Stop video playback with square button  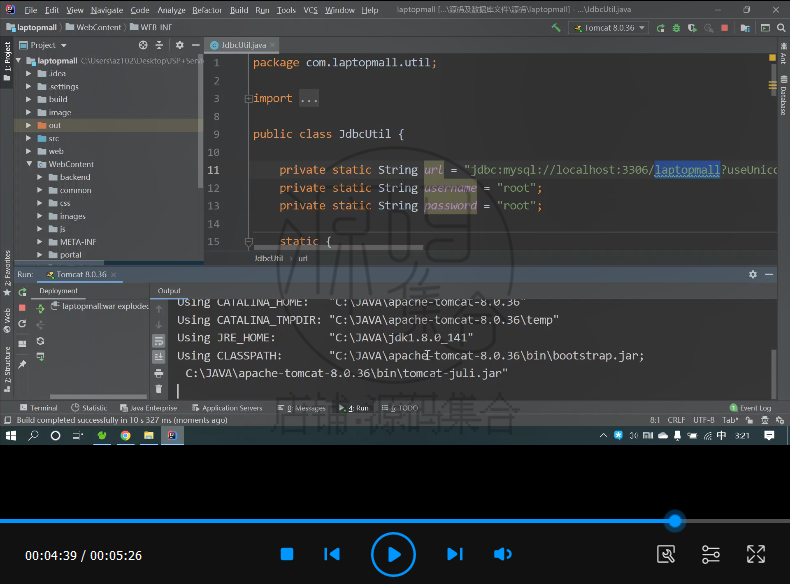(x=287, y=555)
